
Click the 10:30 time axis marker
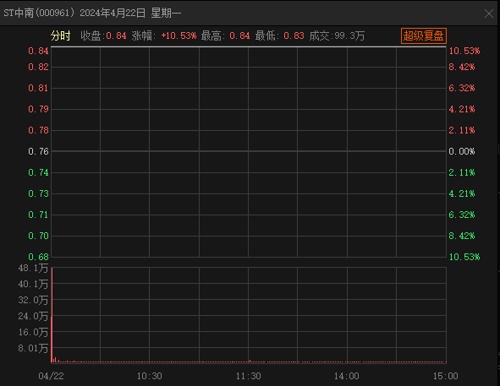coord(149,376)
